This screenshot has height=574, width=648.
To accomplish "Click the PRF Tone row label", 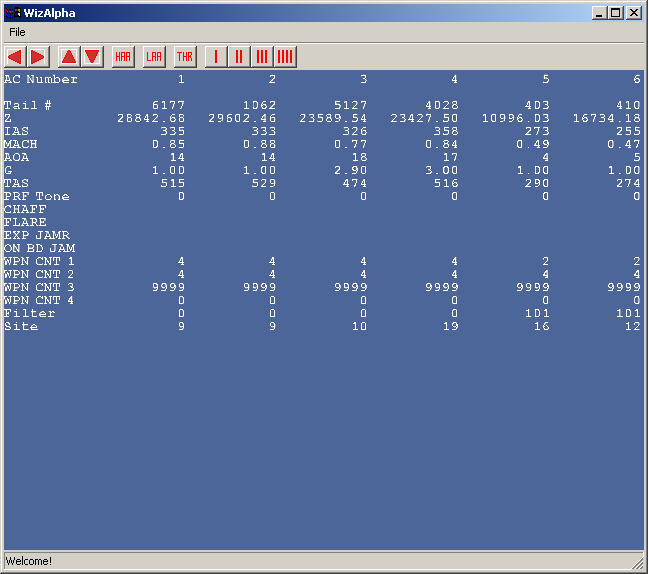I will coord(37,196).
